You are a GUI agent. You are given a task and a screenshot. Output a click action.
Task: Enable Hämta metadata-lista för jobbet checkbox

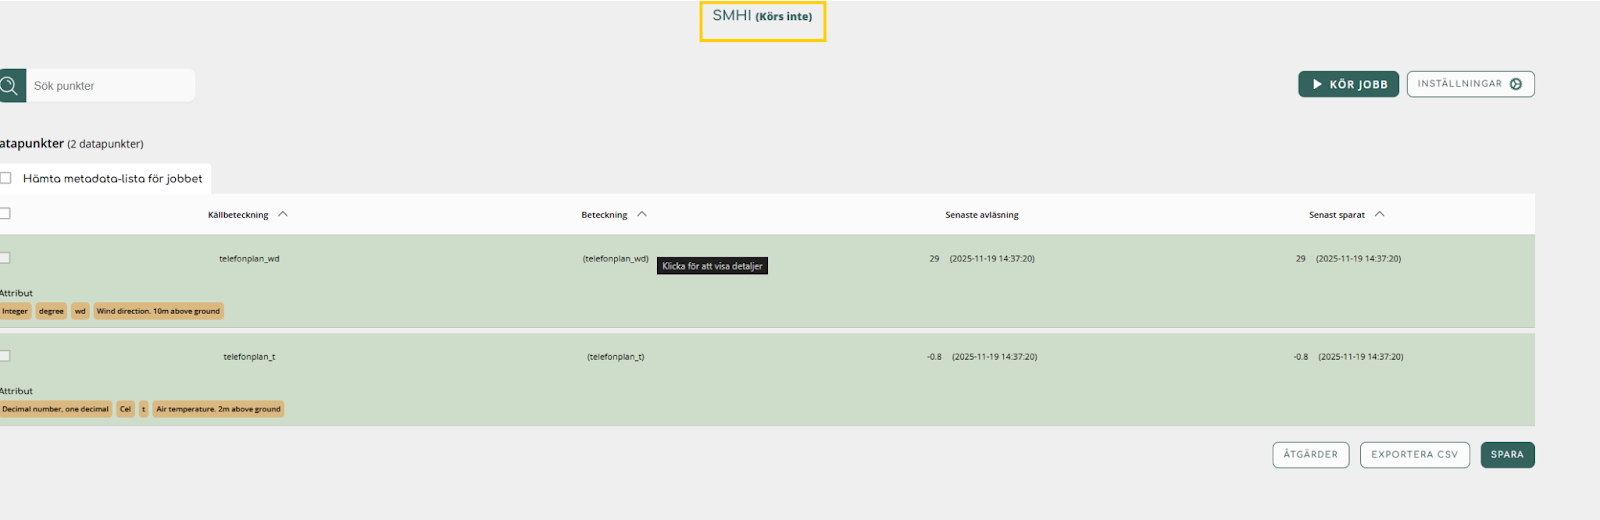coord(6,178)
